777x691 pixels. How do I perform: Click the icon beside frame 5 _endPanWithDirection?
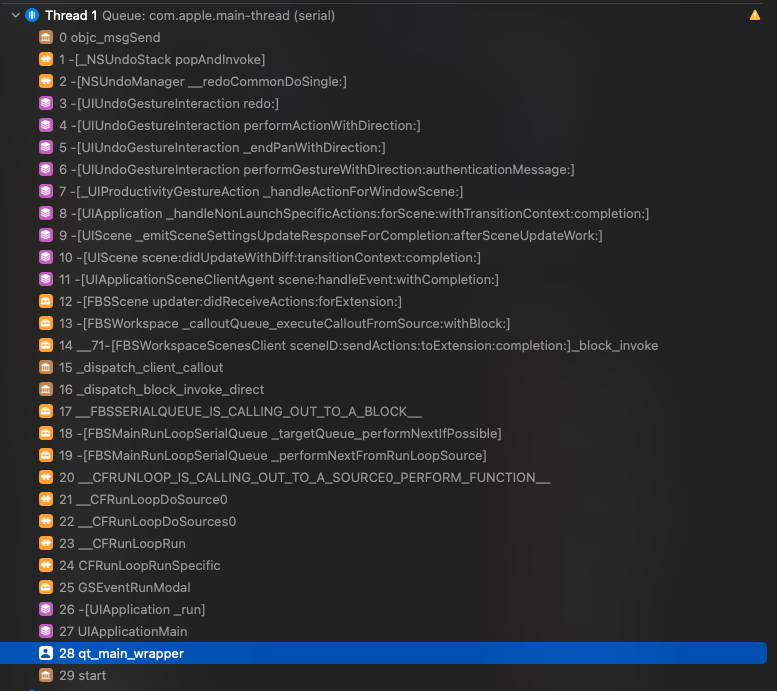click(x=46, y=147)
